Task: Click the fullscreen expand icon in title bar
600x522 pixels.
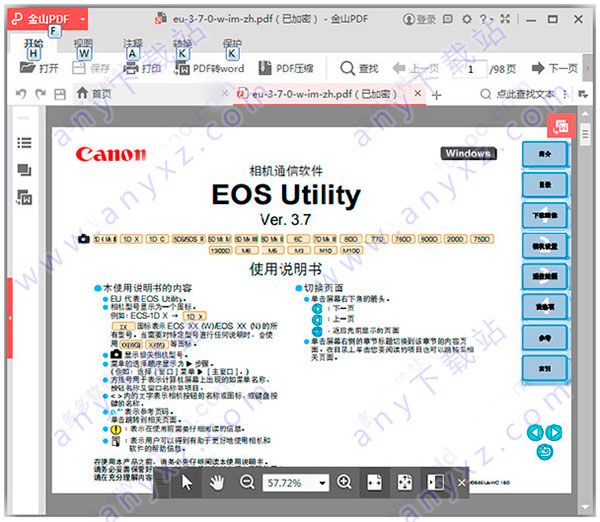Action: [505, 19]
